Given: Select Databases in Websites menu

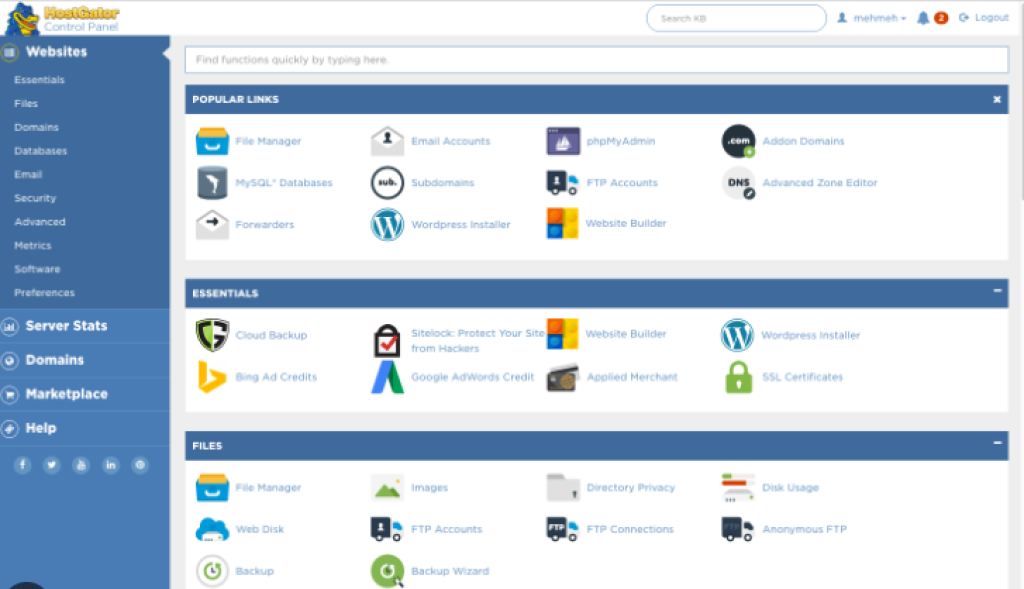Looking at the screenshot, I should (40, 151).
